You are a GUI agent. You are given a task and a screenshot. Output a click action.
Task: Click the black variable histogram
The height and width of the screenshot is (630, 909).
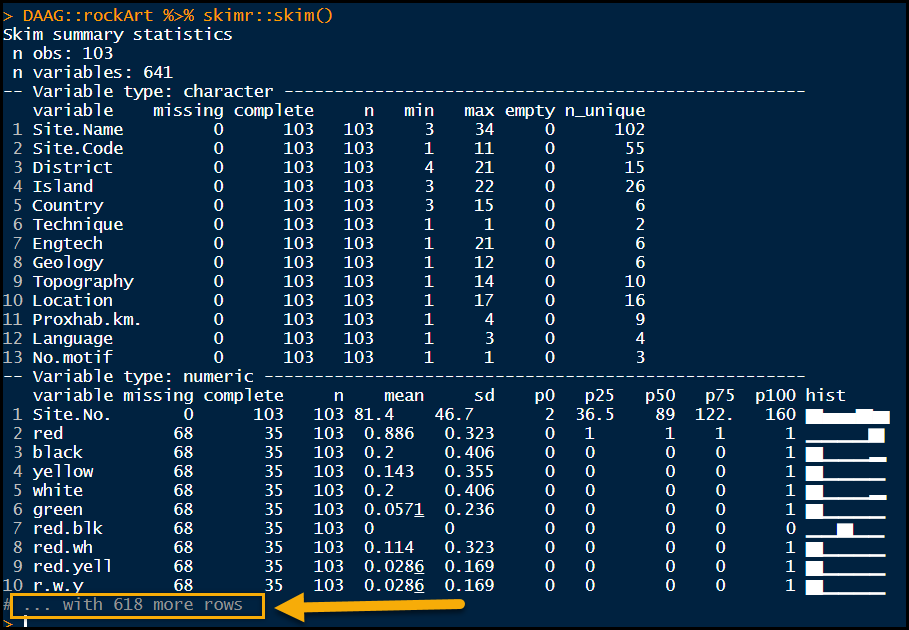coord(846,452)
